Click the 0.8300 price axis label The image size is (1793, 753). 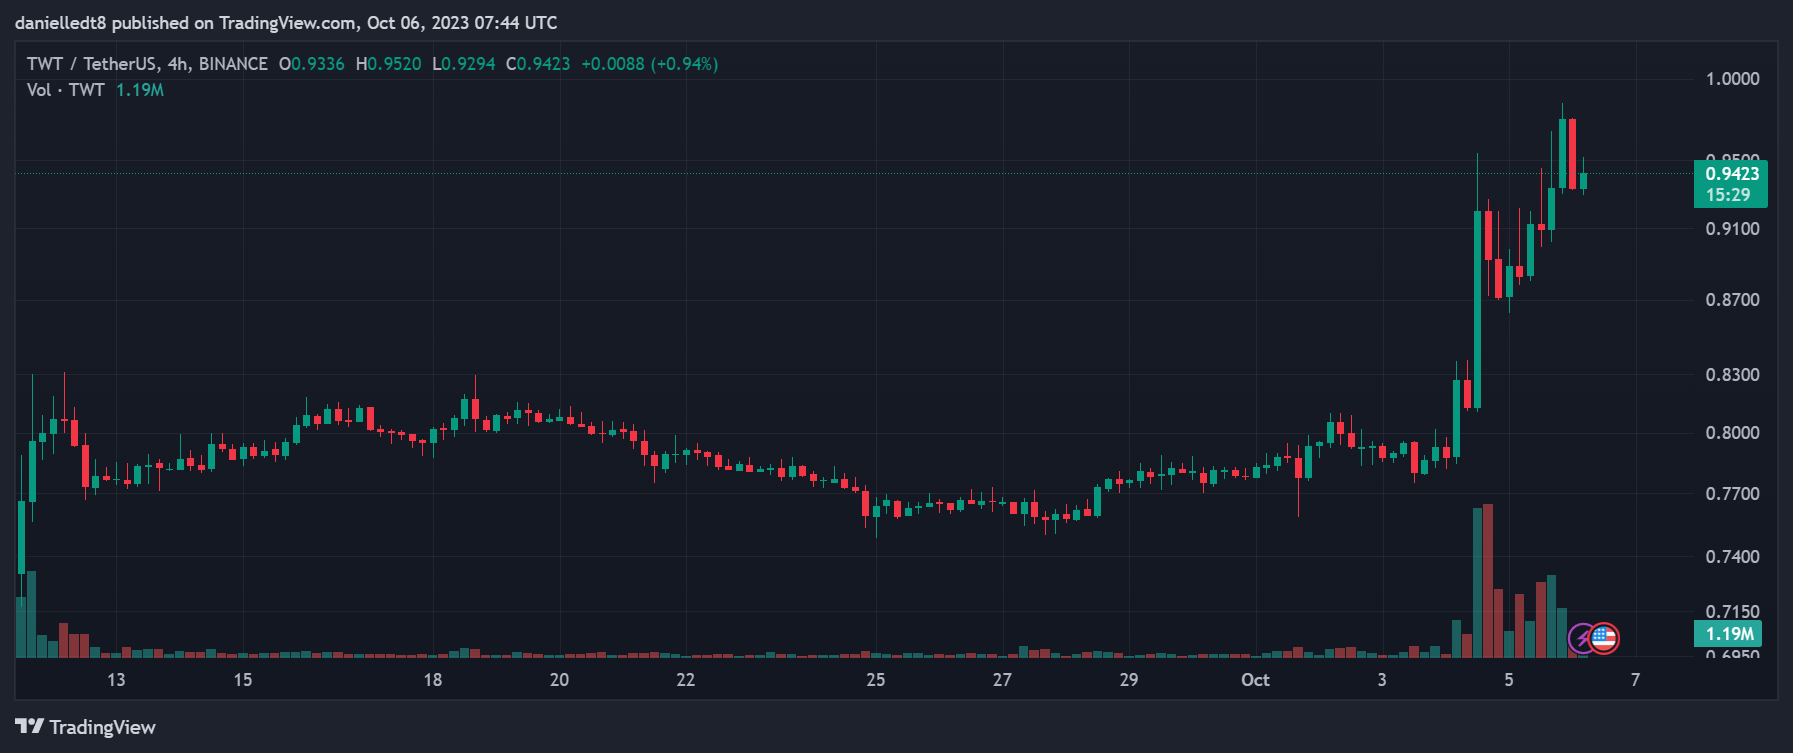(x=1732, y=375)
